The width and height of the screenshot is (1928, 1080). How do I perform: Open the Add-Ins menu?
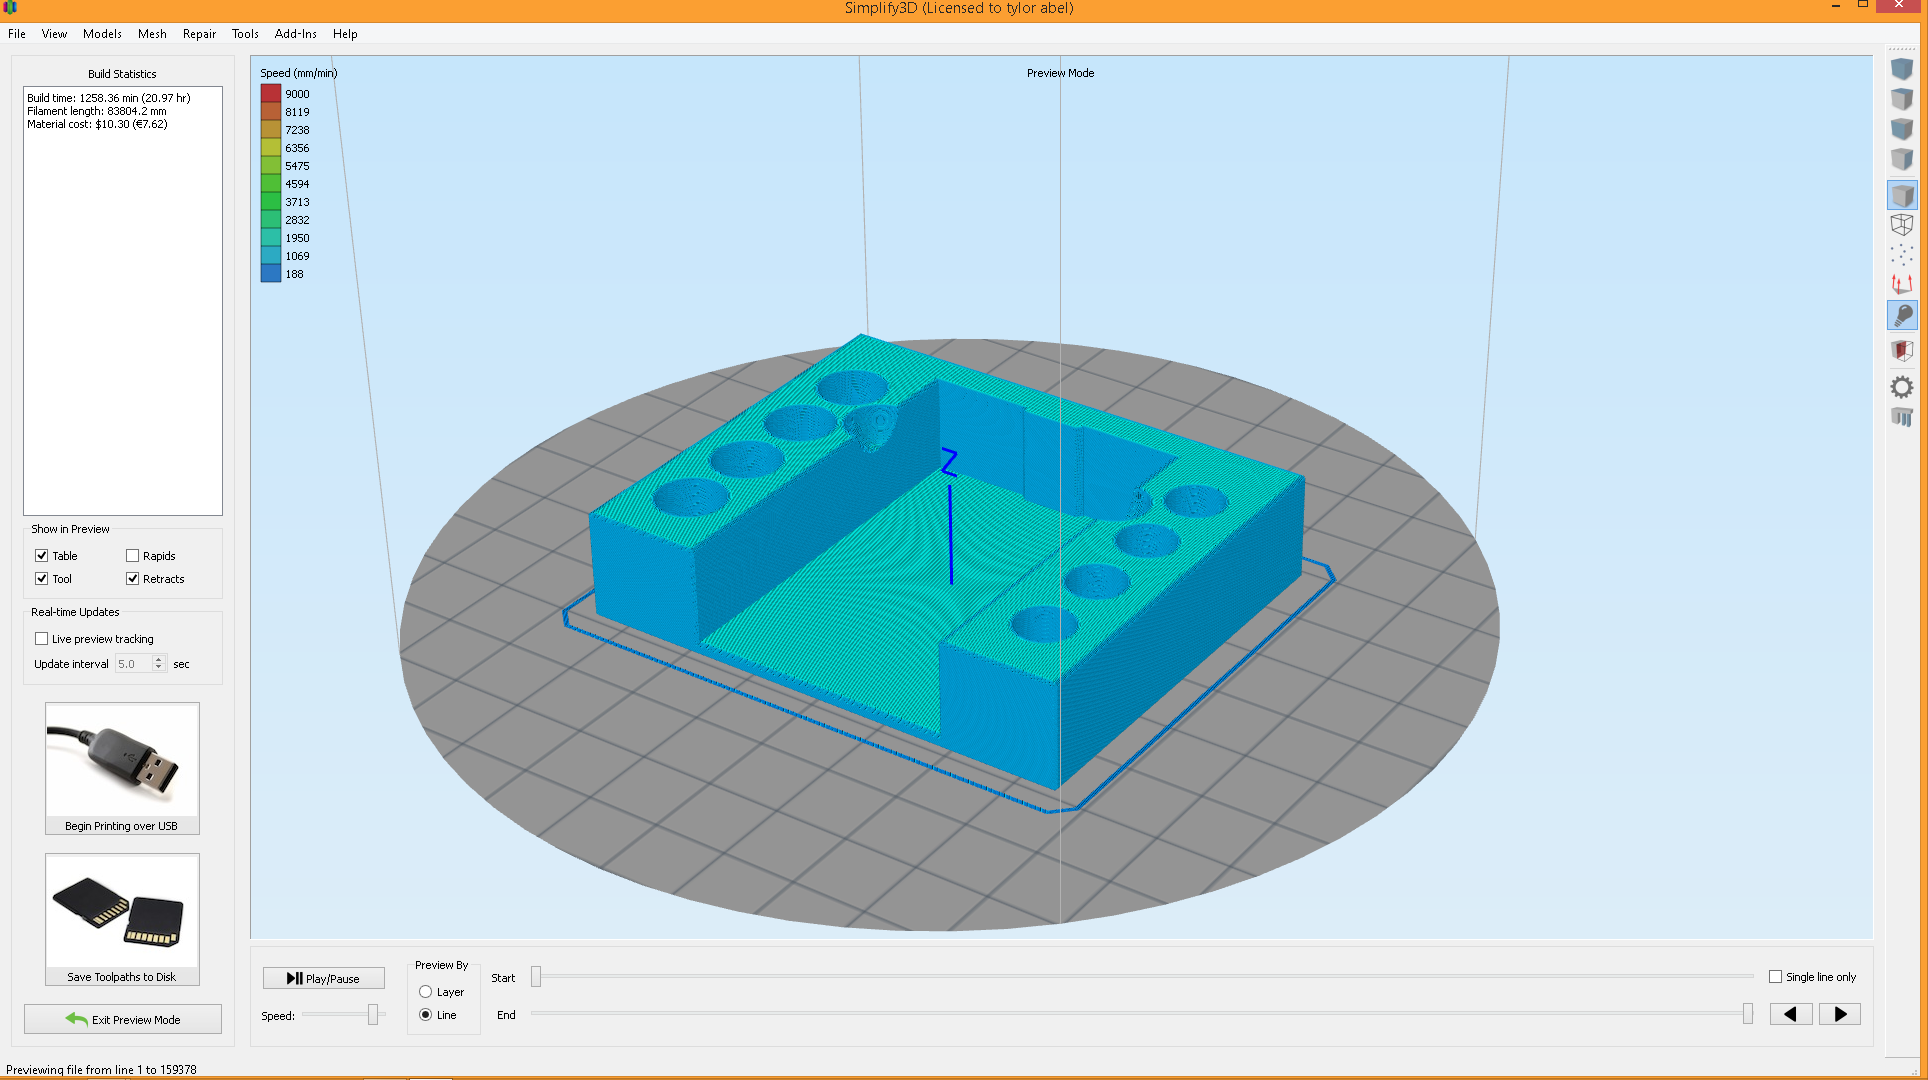point(295,34)
